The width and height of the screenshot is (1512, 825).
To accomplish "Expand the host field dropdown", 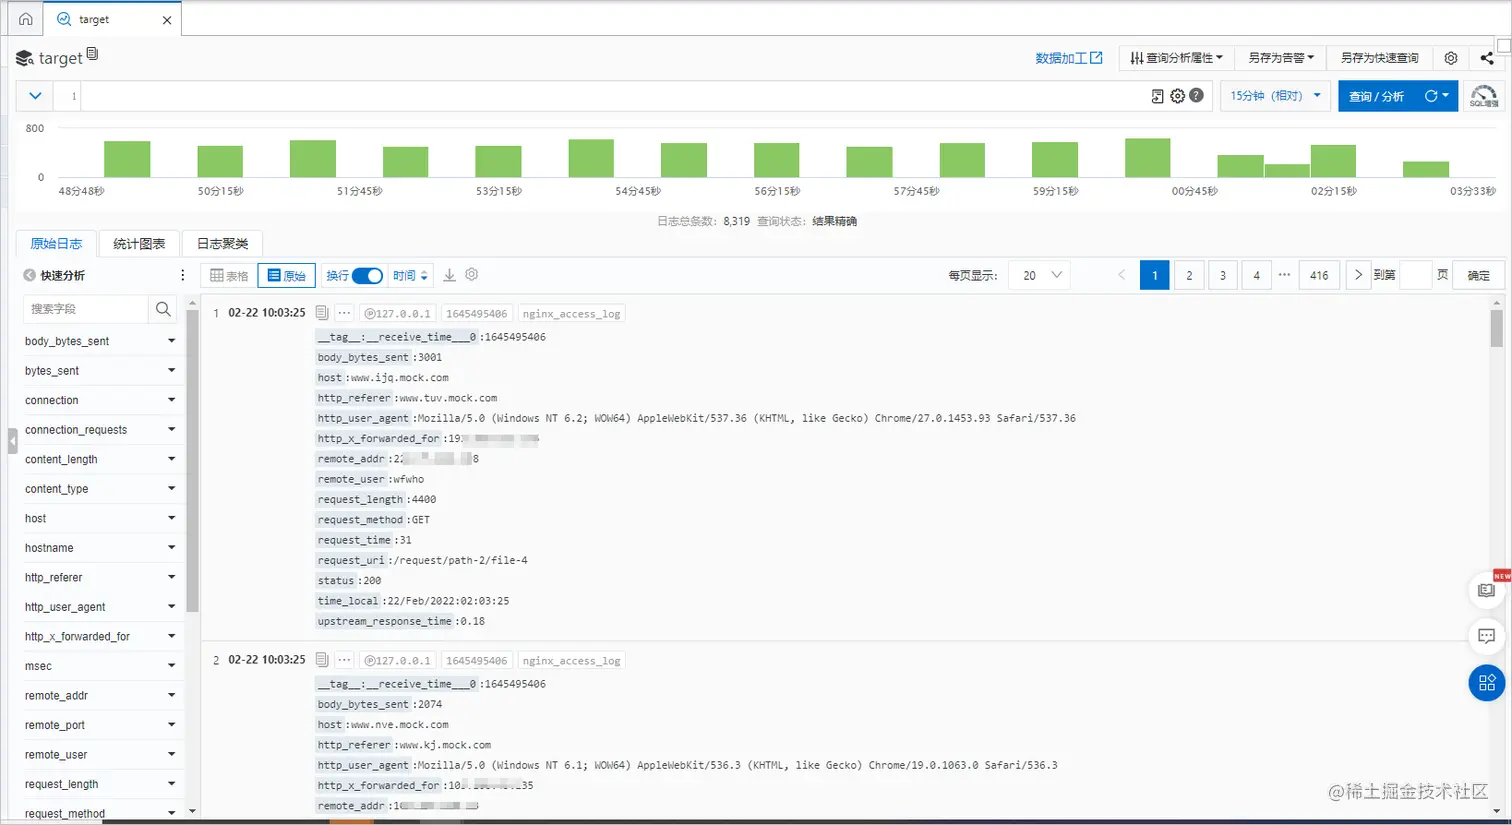I will pos(171,518).
